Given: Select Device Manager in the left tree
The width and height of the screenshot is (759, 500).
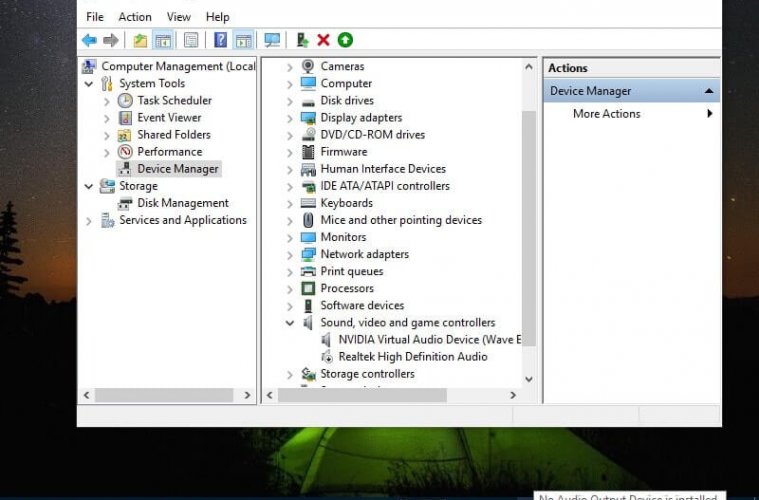Looking at the screenshot, I should [x=178, y=169].
